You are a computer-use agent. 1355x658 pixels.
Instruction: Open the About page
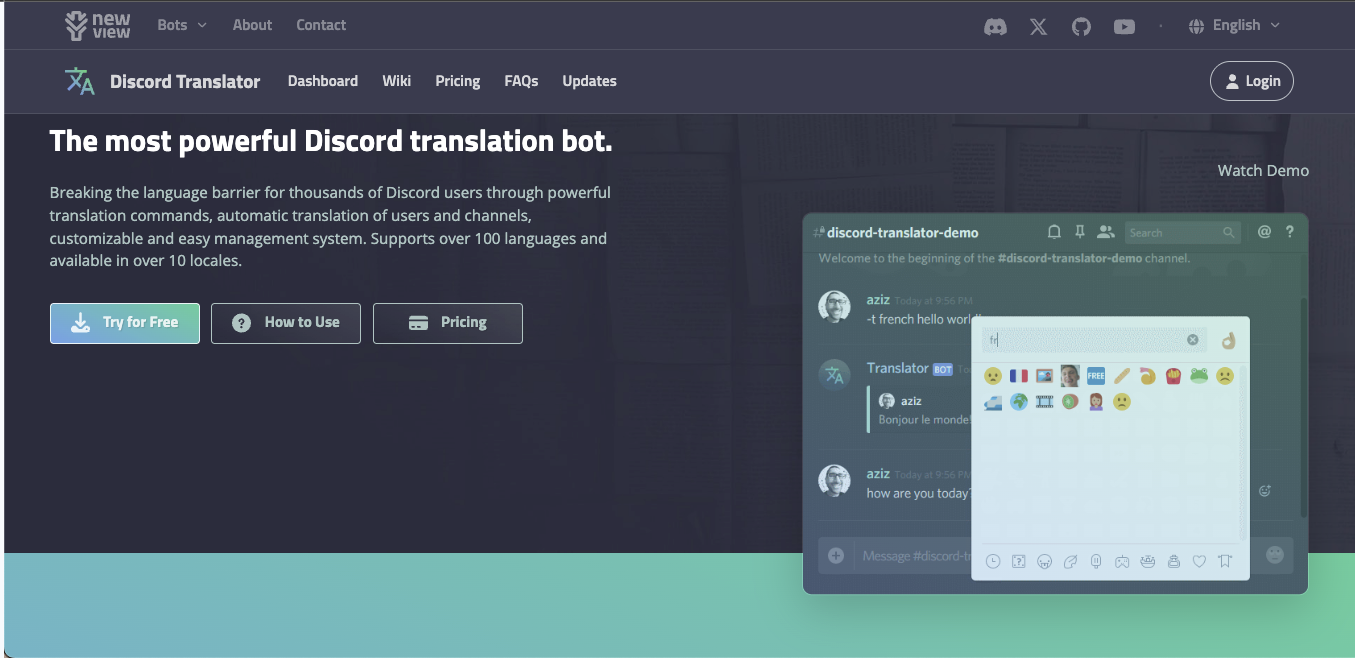point(252,25)
